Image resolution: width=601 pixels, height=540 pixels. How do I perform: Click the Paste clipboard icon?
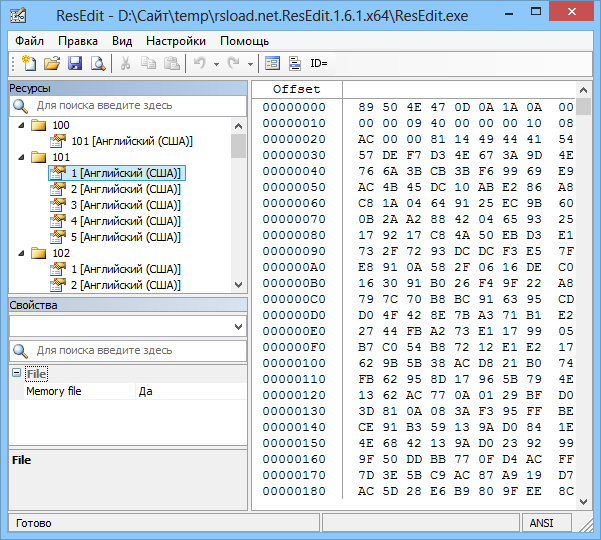point(172,63)
